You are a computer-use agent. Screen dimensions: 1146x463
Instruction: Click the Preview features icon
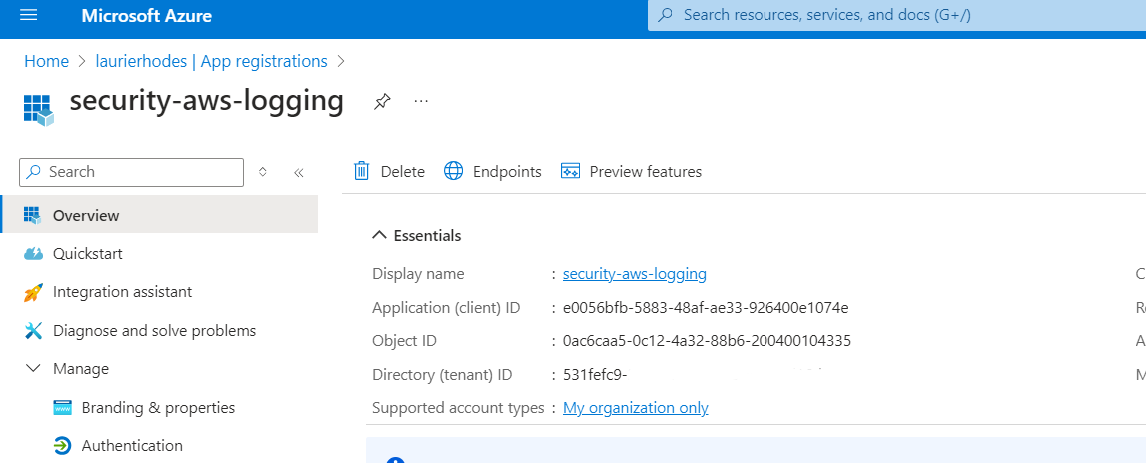pos(570,171)
